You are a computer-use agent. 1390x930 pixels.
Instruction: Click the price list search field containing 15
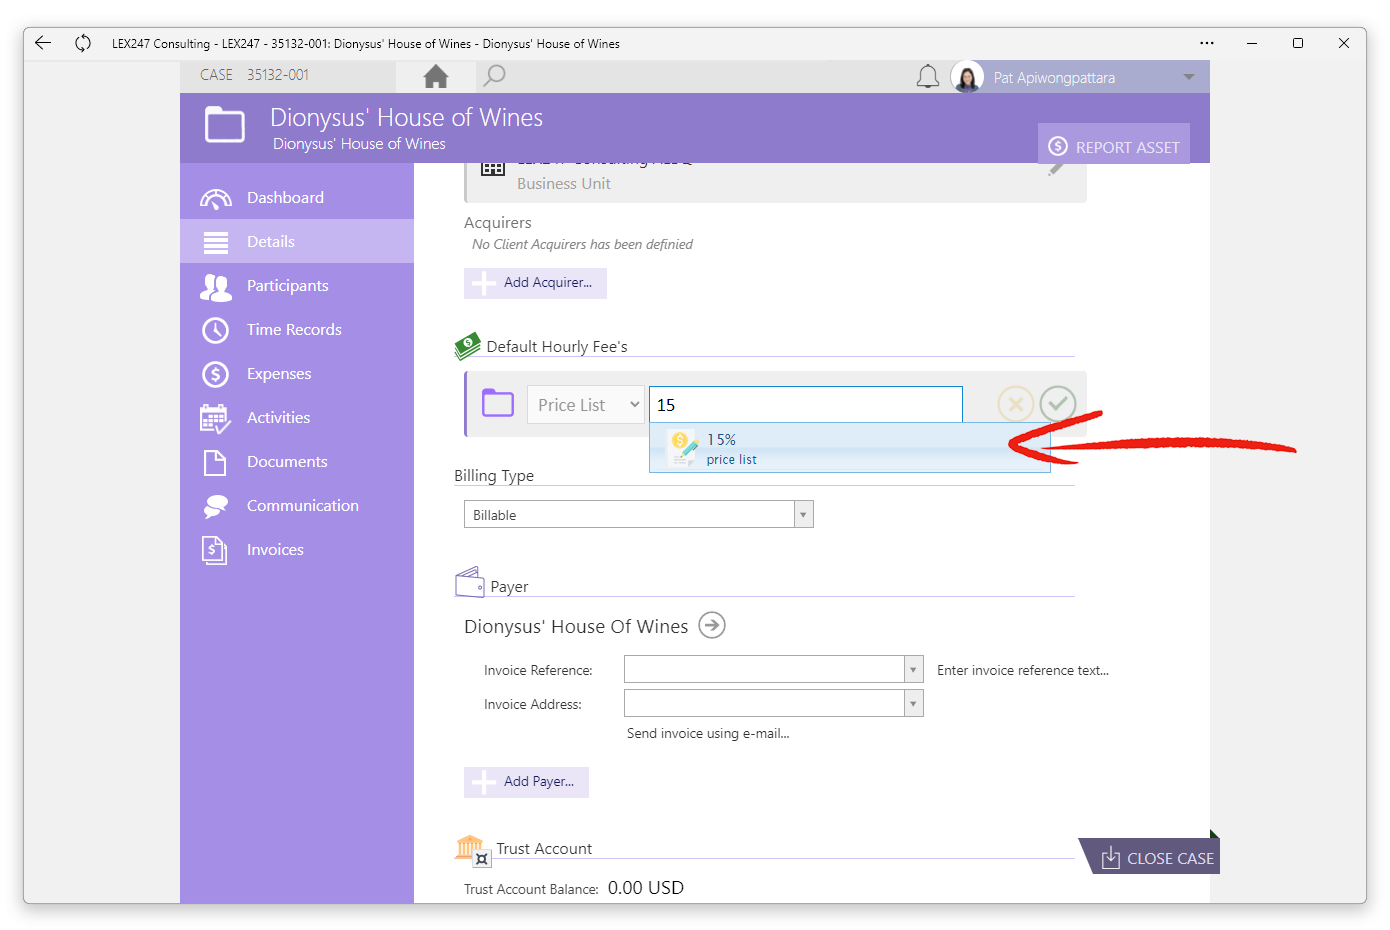[806, 405]
